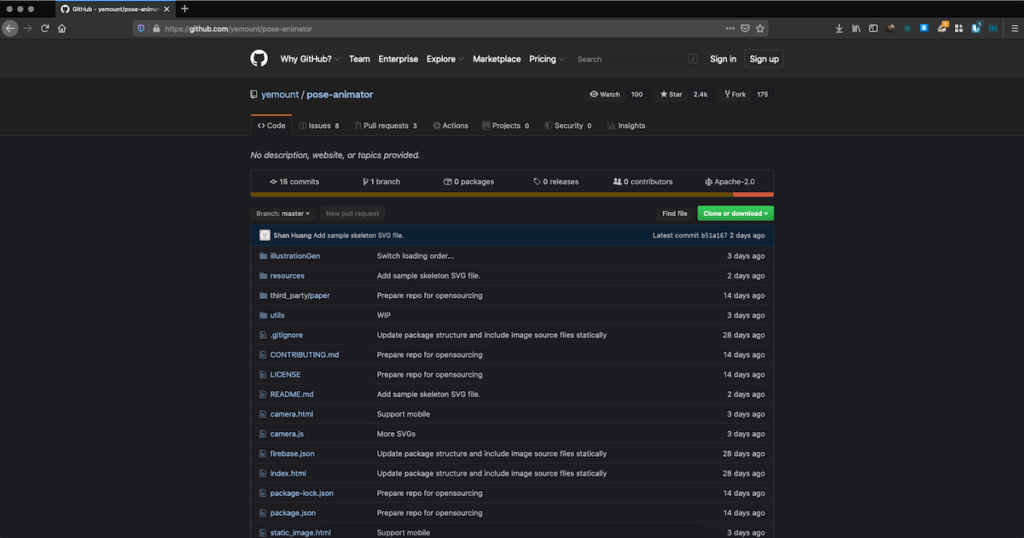The width and height of the screenshot is (1024, 538).
Task: Open the README.md file link
Action: pos(292,394)
